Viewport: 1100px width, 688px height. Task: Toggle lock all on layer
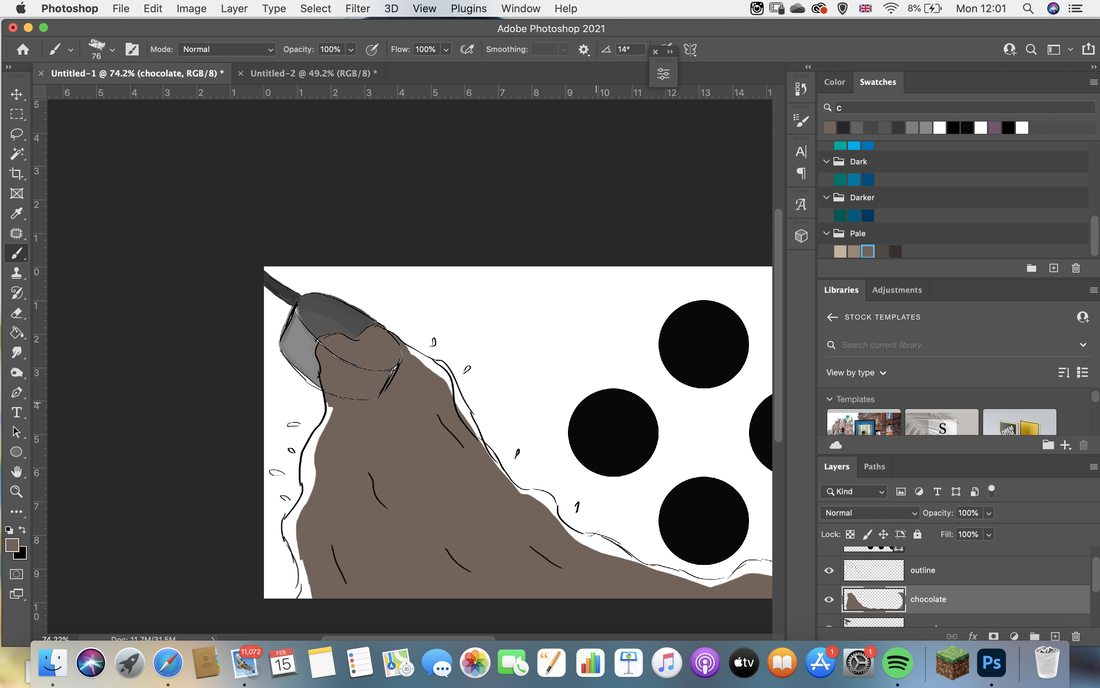[x=917, y=534]
